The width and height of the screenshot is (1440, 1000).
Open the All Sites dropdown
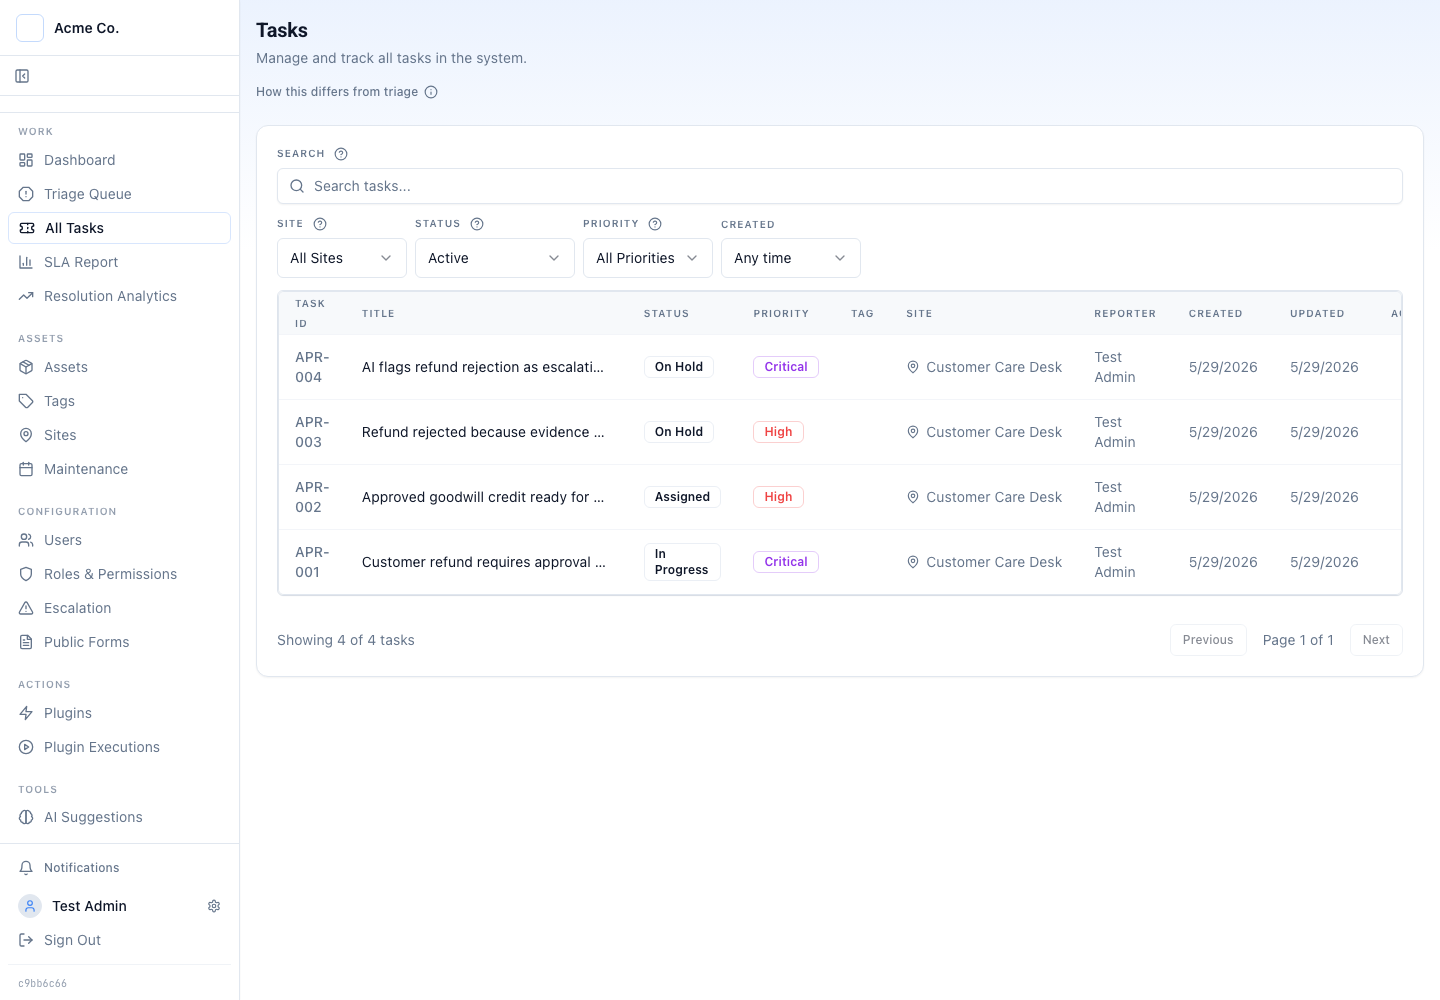click(x=342, y=258)
